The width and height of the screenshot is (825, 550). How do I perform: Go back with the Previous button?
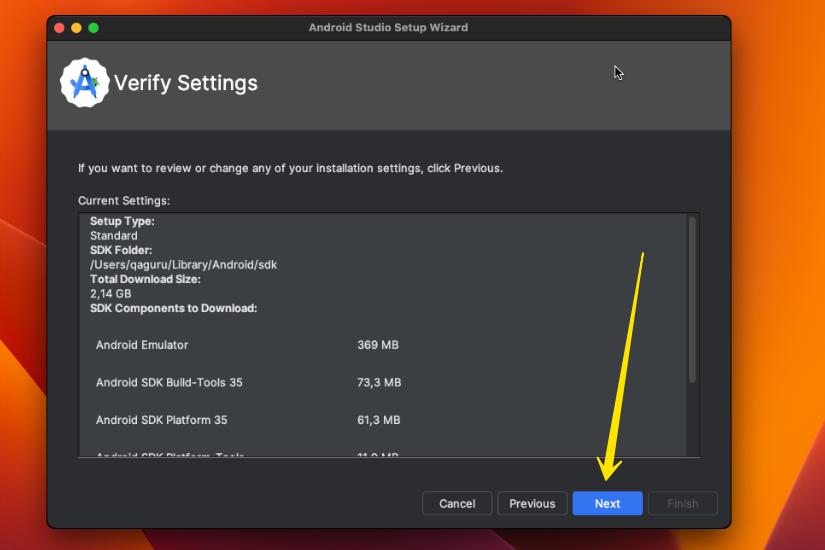(x=532, y=503)
